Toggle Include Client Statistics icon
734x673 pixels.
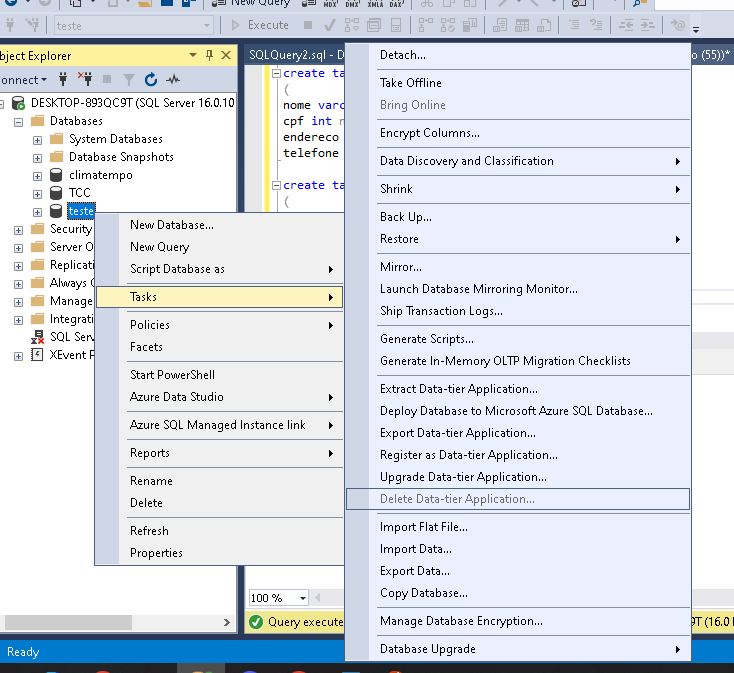tap(470, 25)
